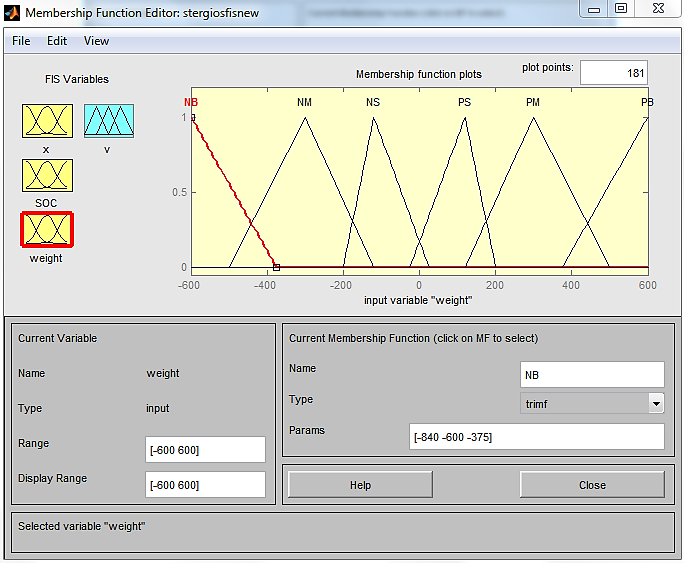Click the status text Selected variable "weight"
The image size is (684, 563).
pos(82,526)
